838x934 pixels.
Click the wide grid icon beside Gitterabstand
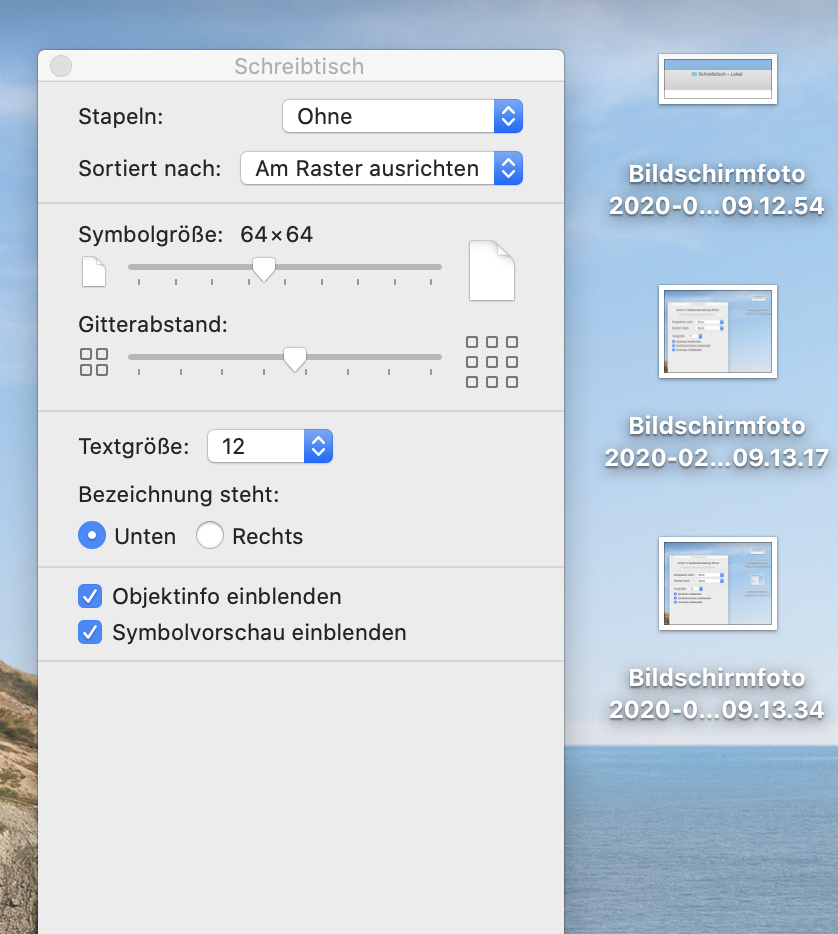492,362
